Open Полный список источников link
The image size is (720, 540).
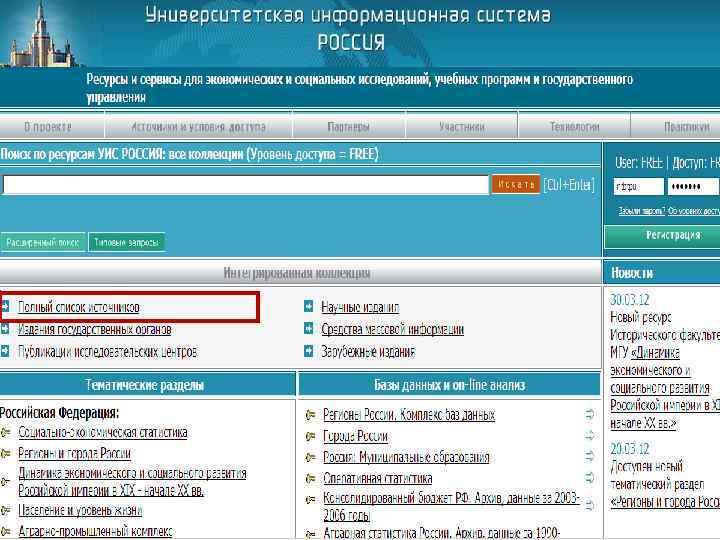click(79, 307)
